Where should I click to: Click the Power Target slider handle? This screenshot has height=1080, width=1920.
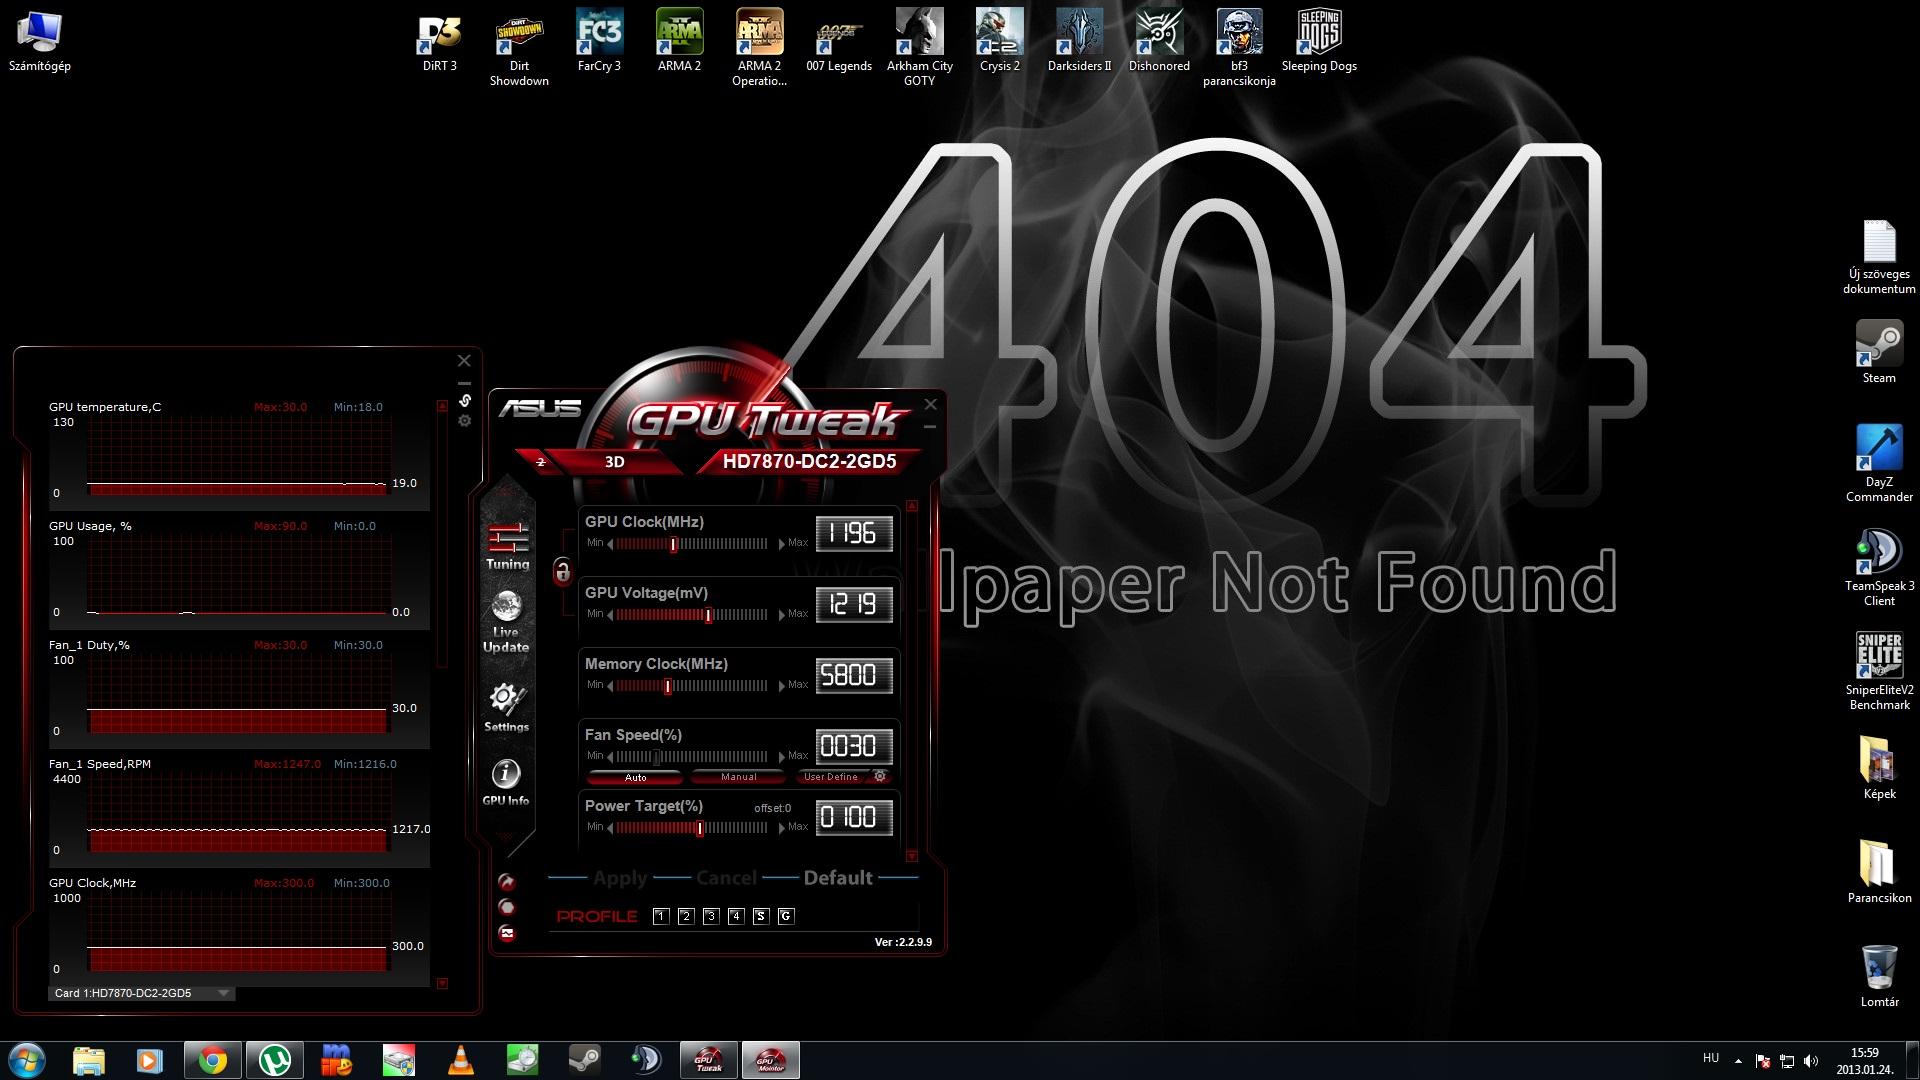[699, 828]
